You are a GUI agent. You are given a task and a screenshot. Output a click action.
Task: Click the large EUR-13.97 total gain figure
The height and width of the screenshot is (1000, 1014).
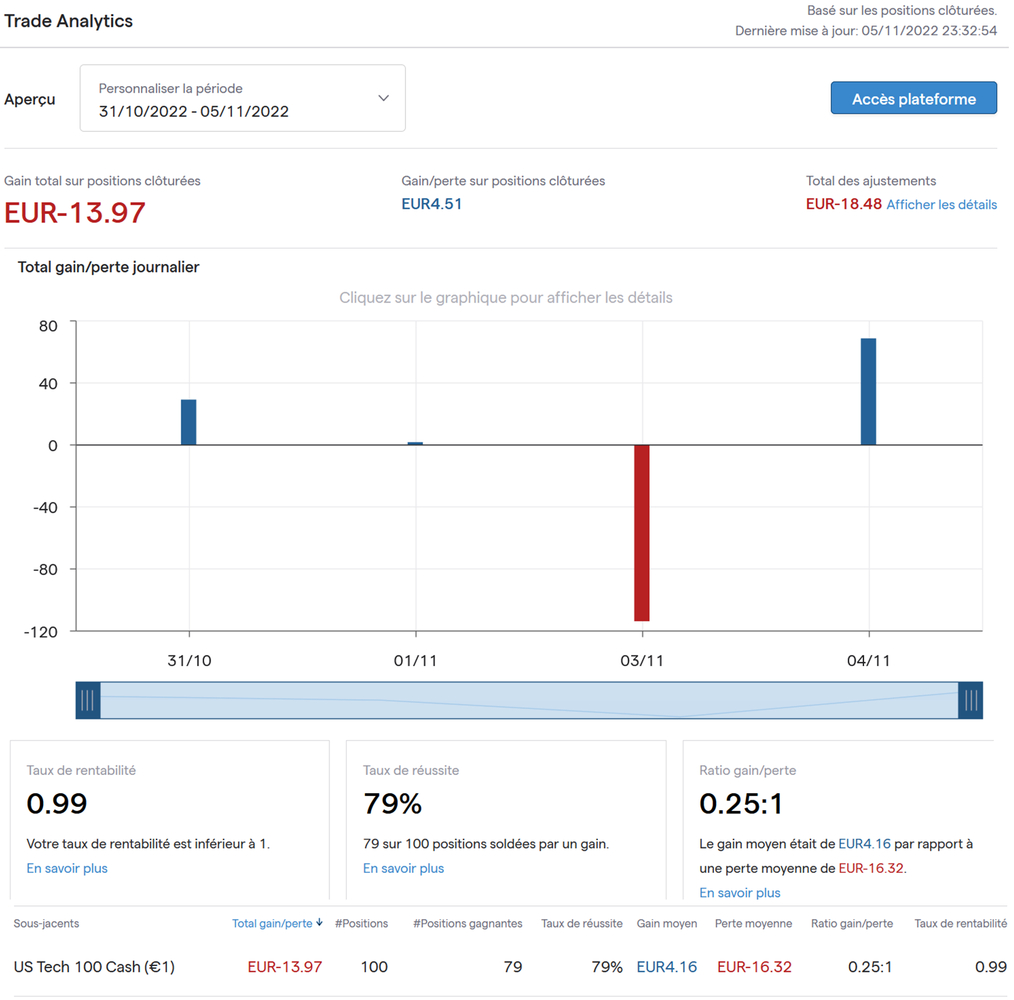tap(74, 213)
